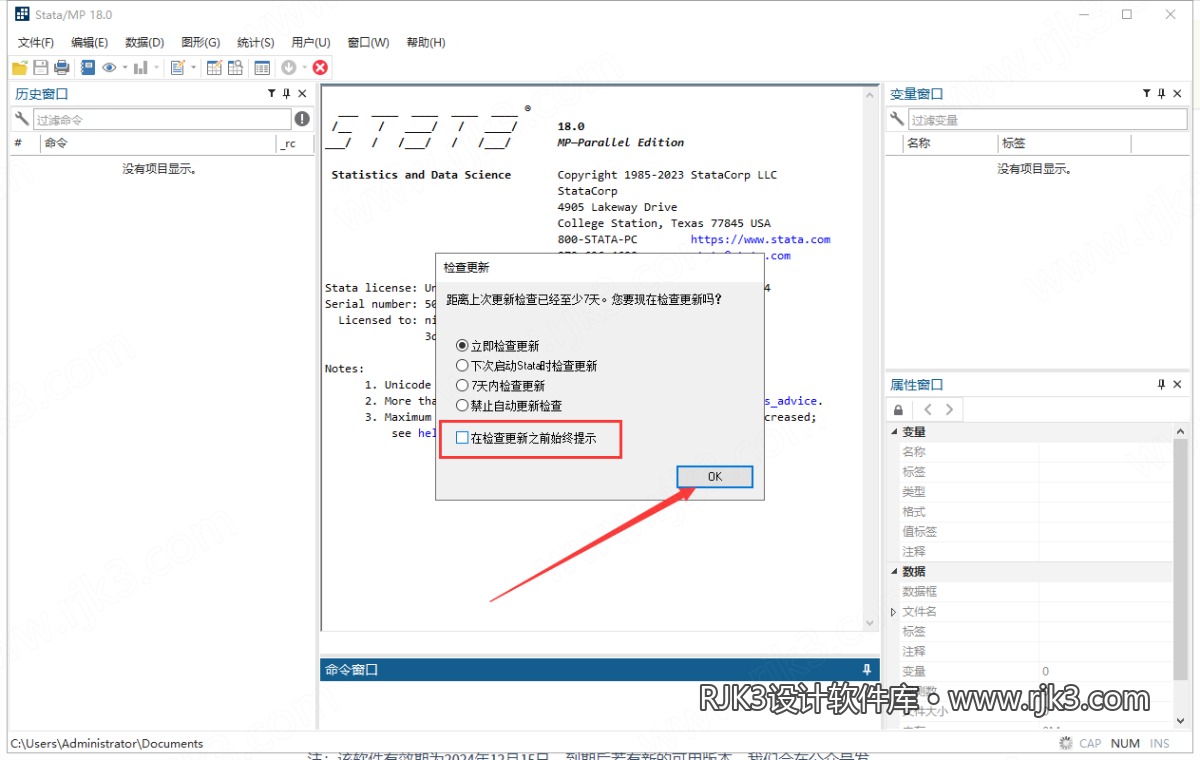The width and height of the screenshot is (1200, 760).
Task: Open the 帮助(H) menu
Action: pyautogui.click(x=426, y=42)
